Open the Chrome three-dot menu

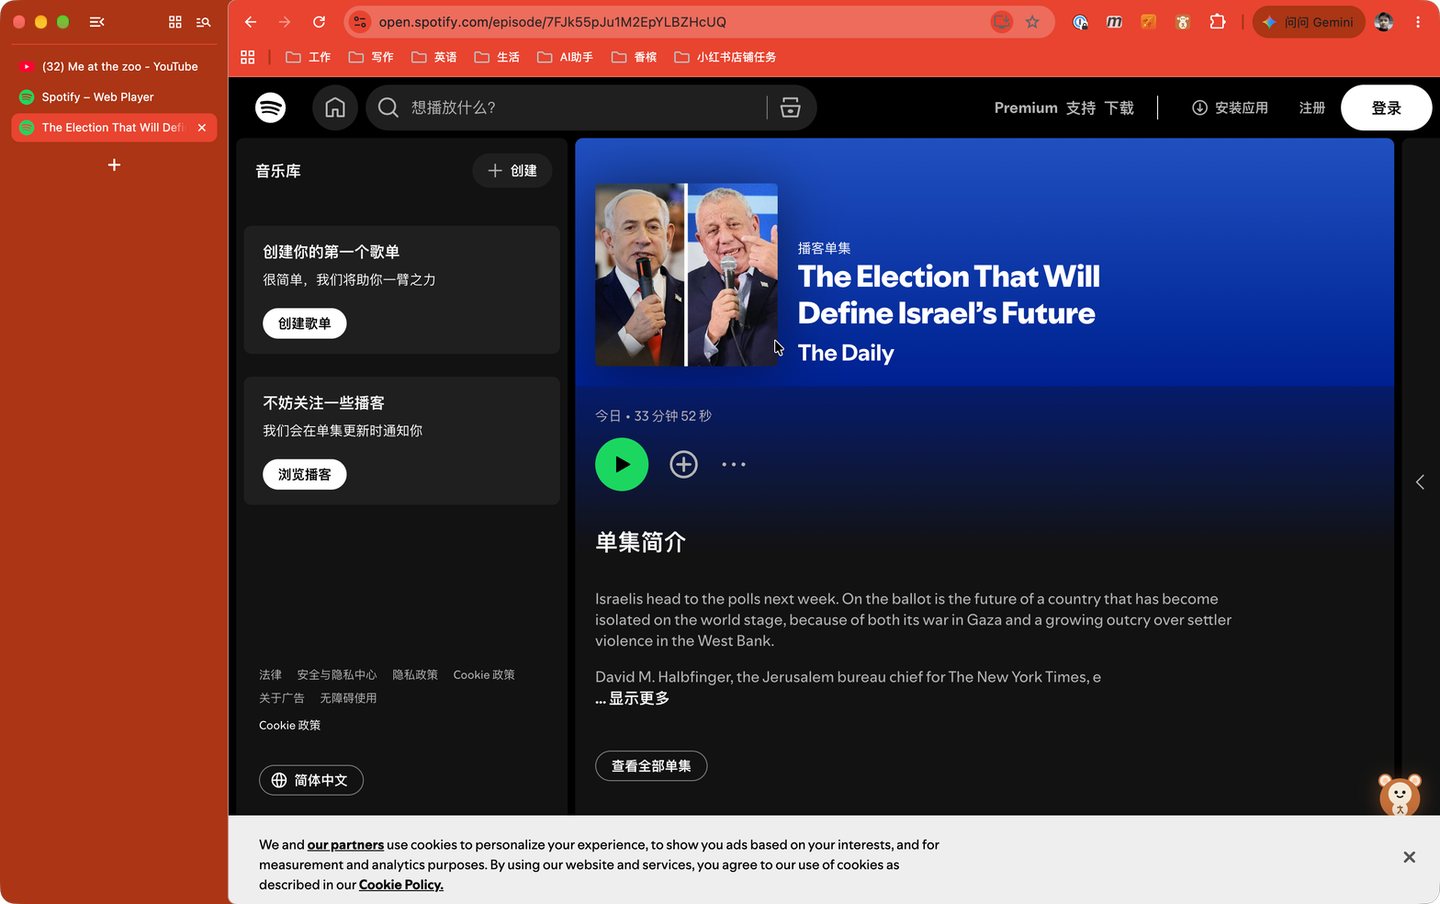click(x=1418, y=22)
